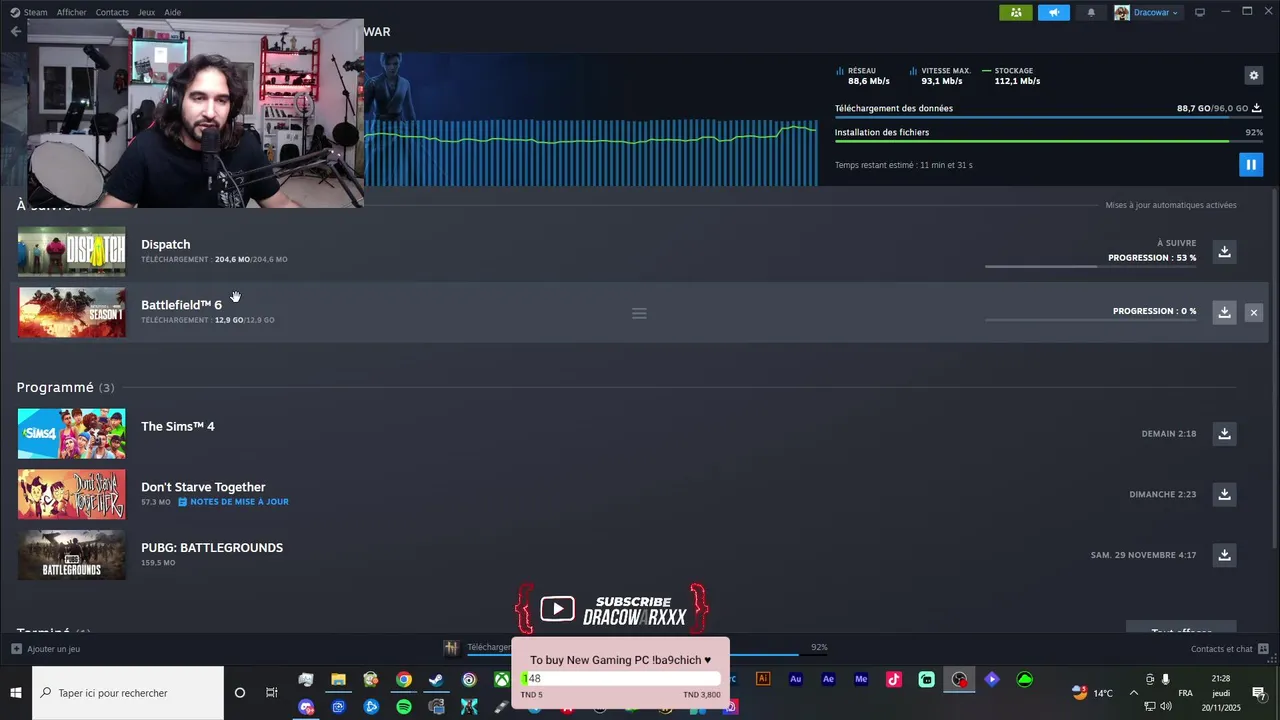Viewport: 1280px width, 720px height.
Task: Click Steam window vertical scrollbar
Action: pos(1274,367)
